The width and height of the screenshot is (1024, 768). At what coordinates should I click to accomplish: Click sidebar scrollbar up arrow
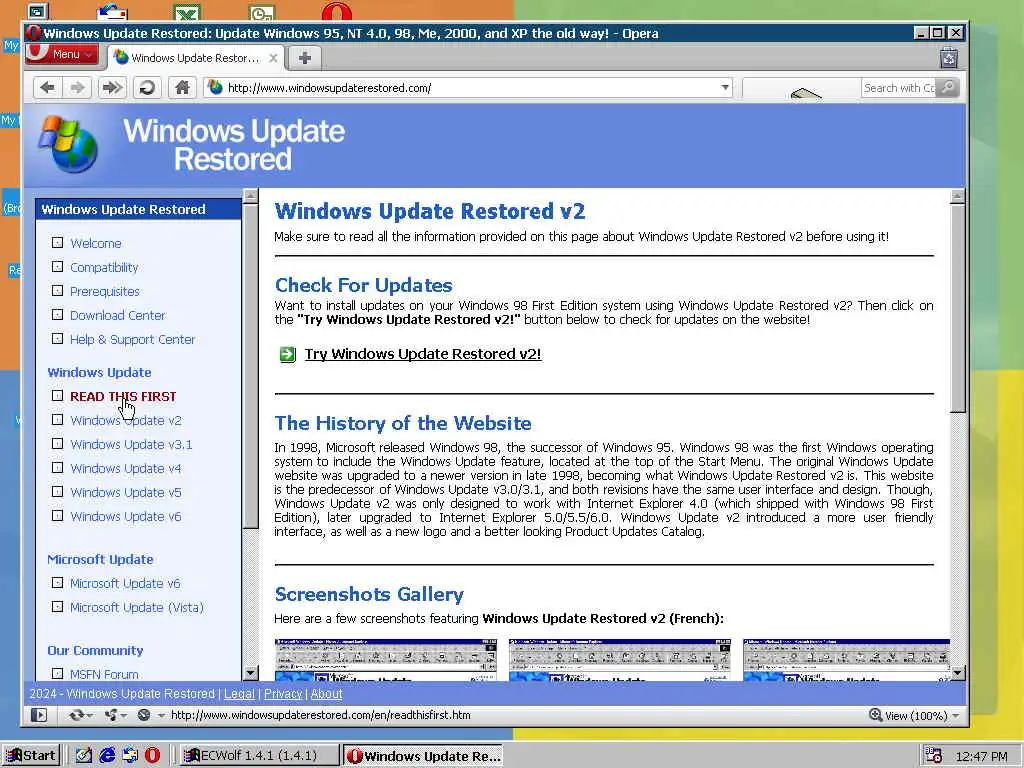[x=251, y=195]
